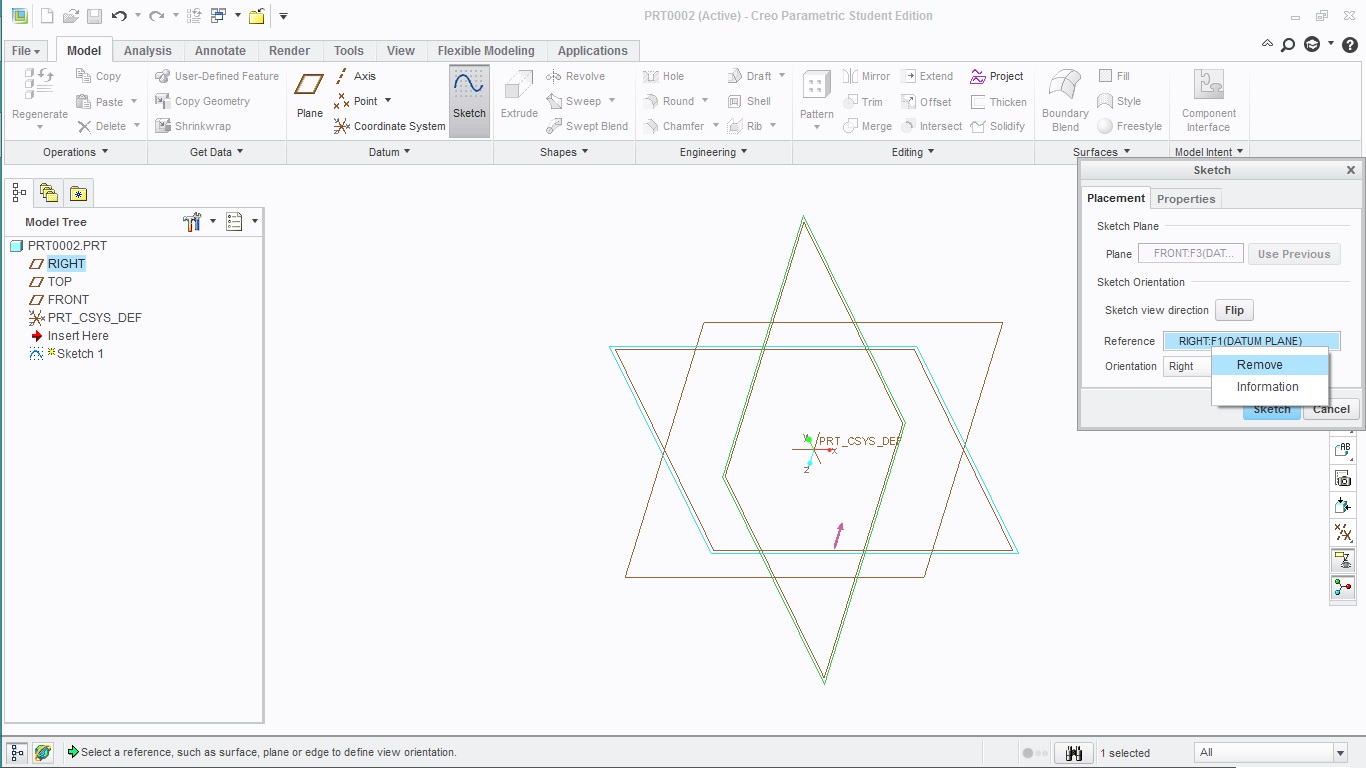
Task: Click the Solidify tool
Action: 997,126
